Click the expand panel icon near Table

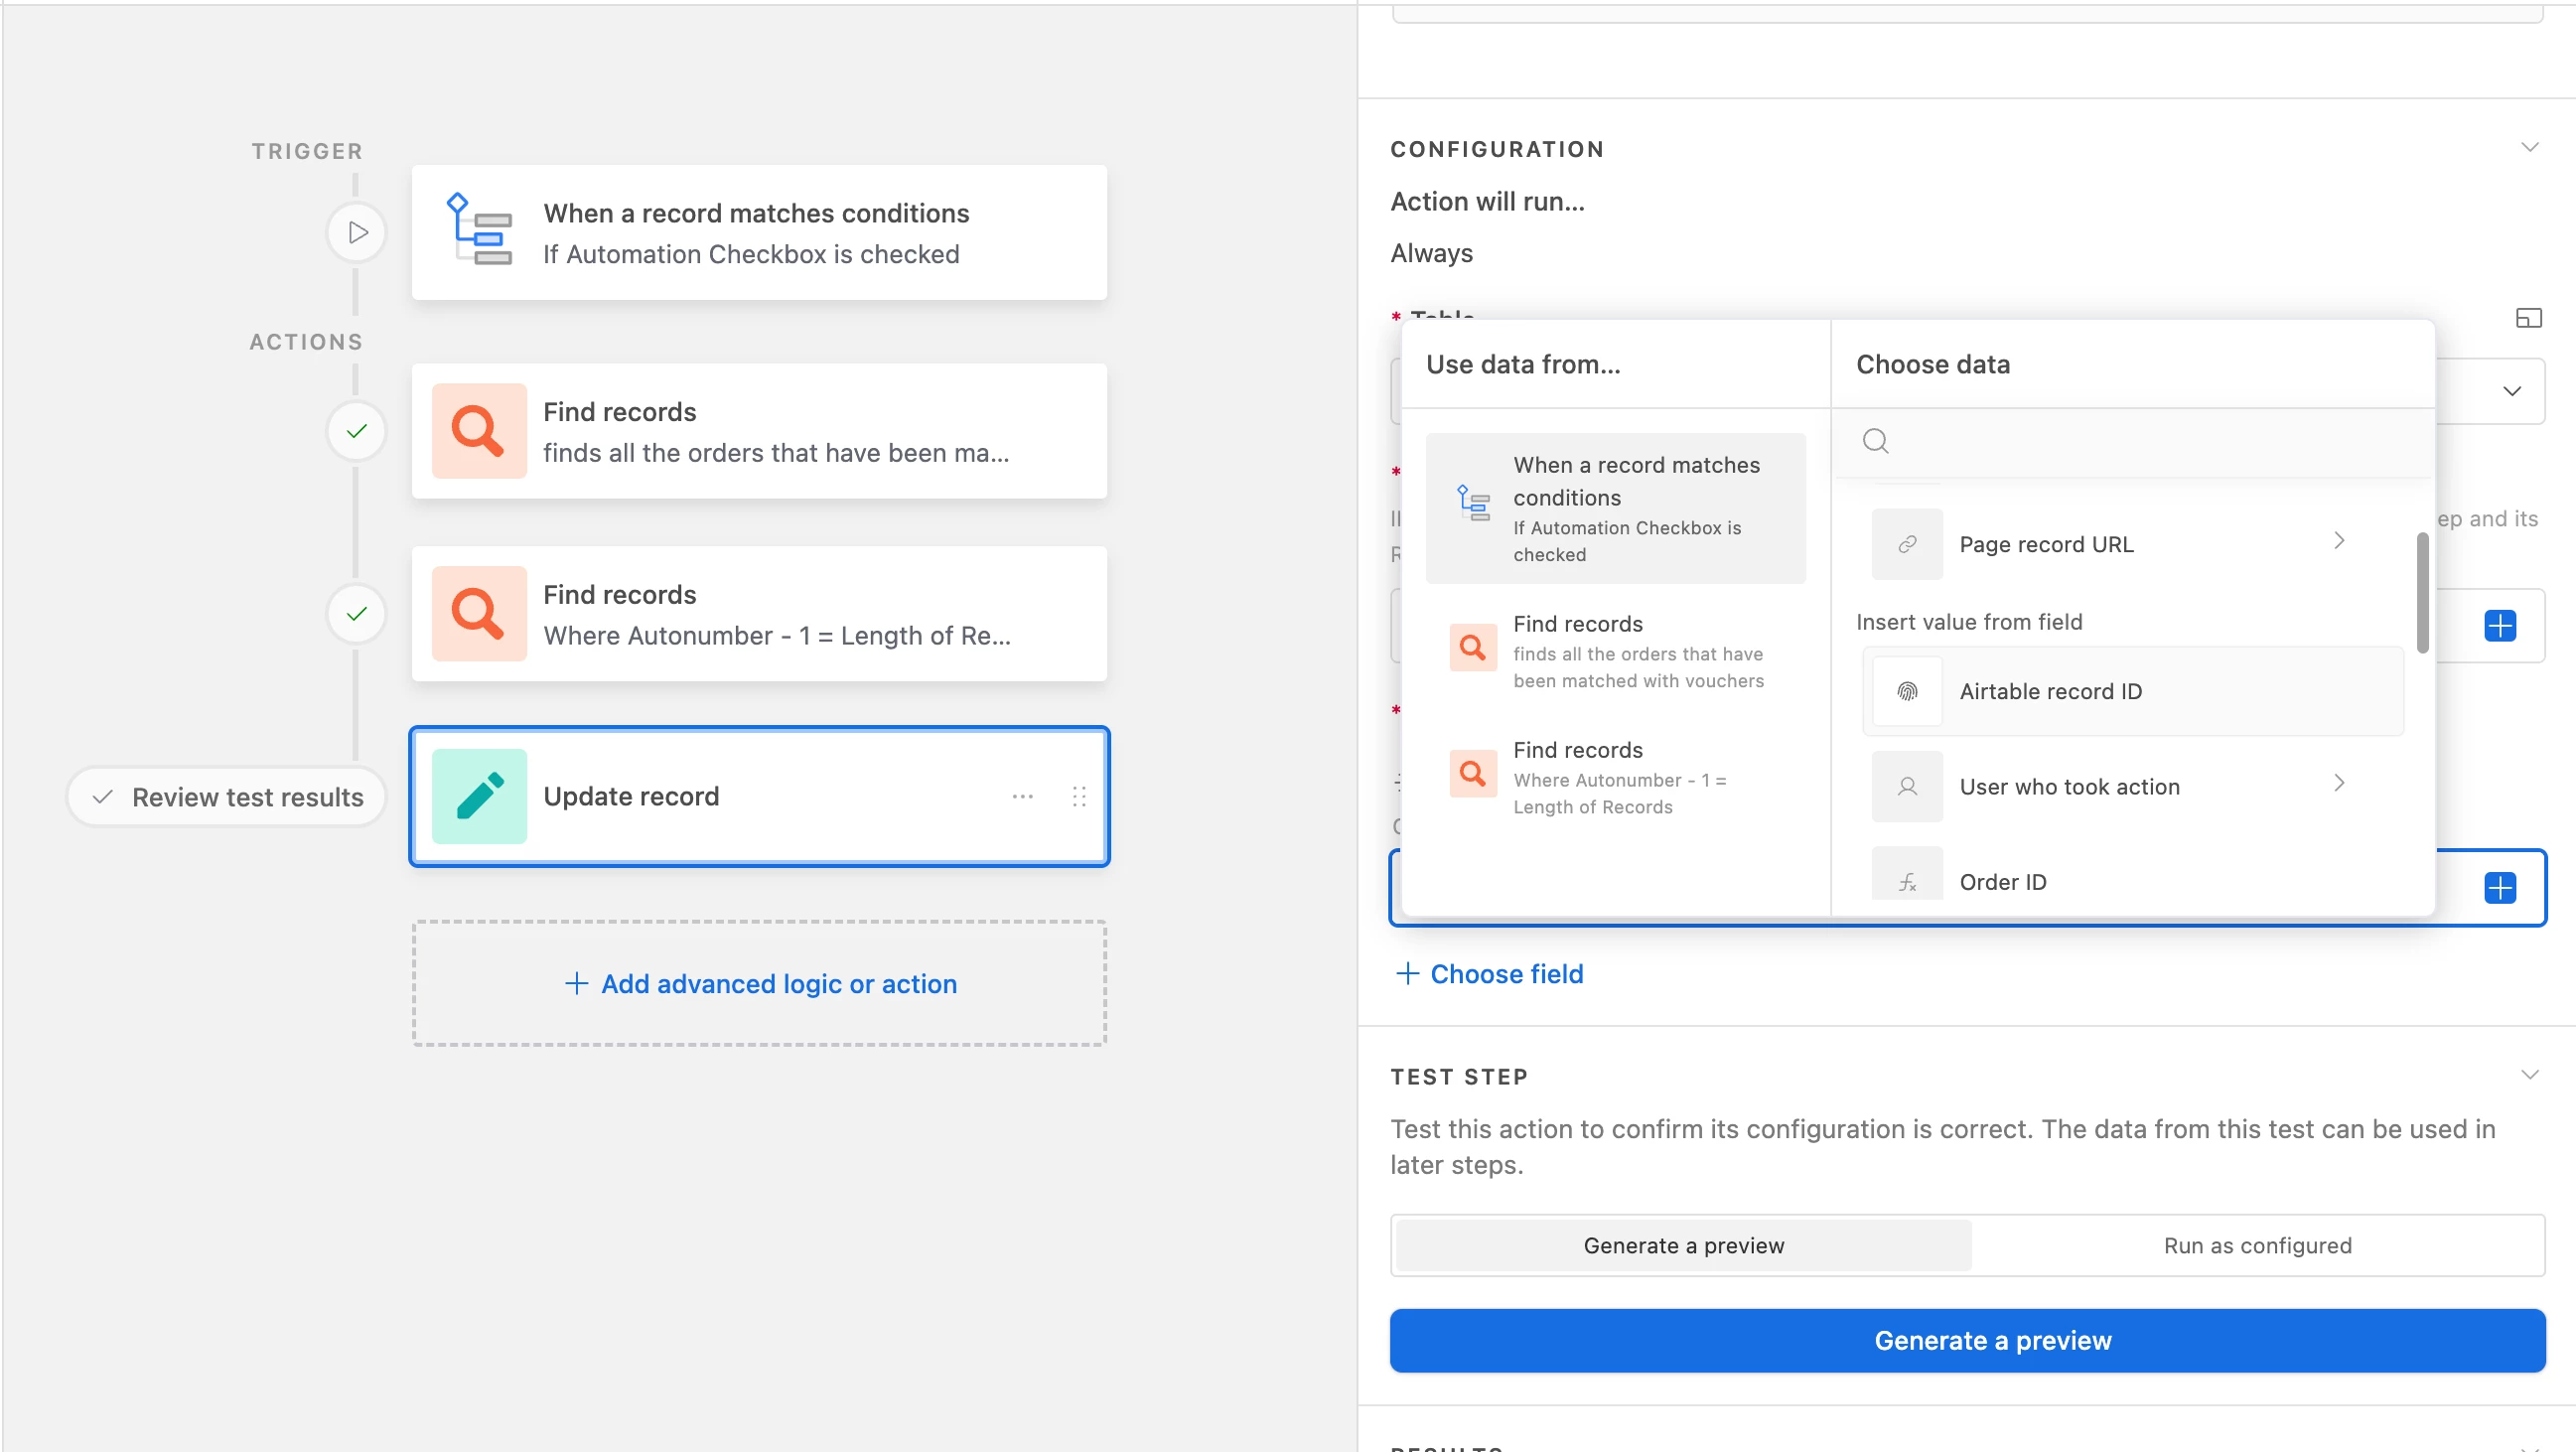click(2528, 318)
